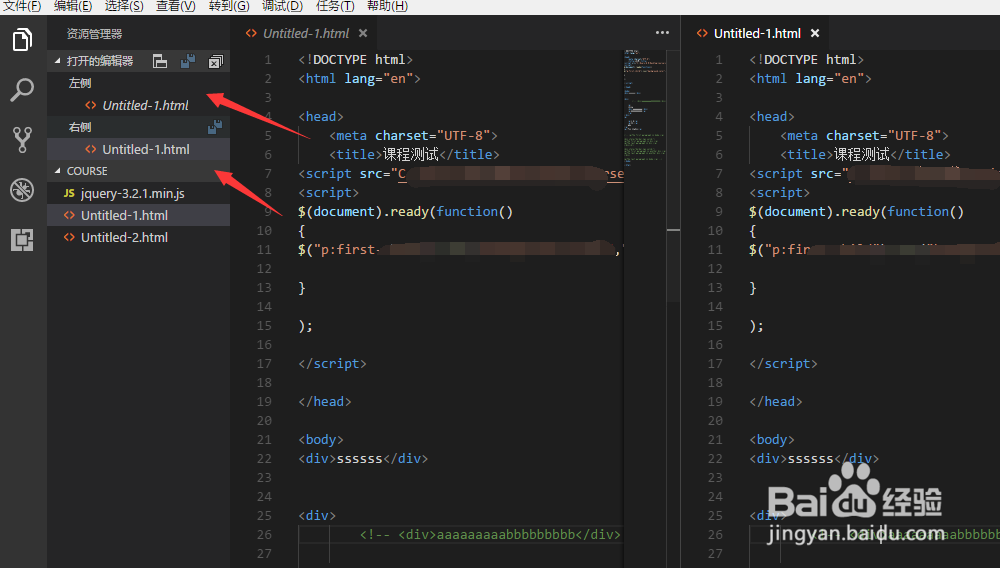This screenshot has height=568, width=1000.
Task: Click meta charset line in right editor
Action: click(x=864, y=136)
